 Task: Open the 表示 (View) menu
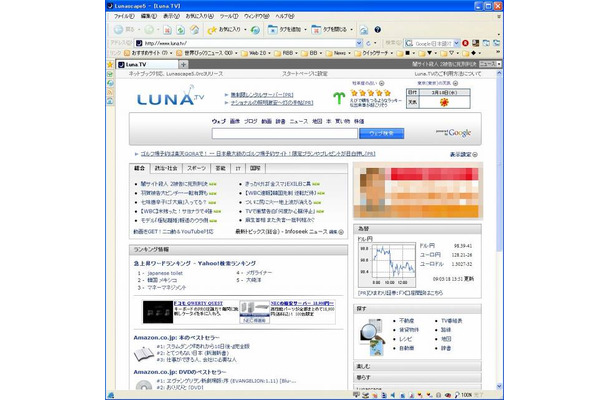point(171,16)
